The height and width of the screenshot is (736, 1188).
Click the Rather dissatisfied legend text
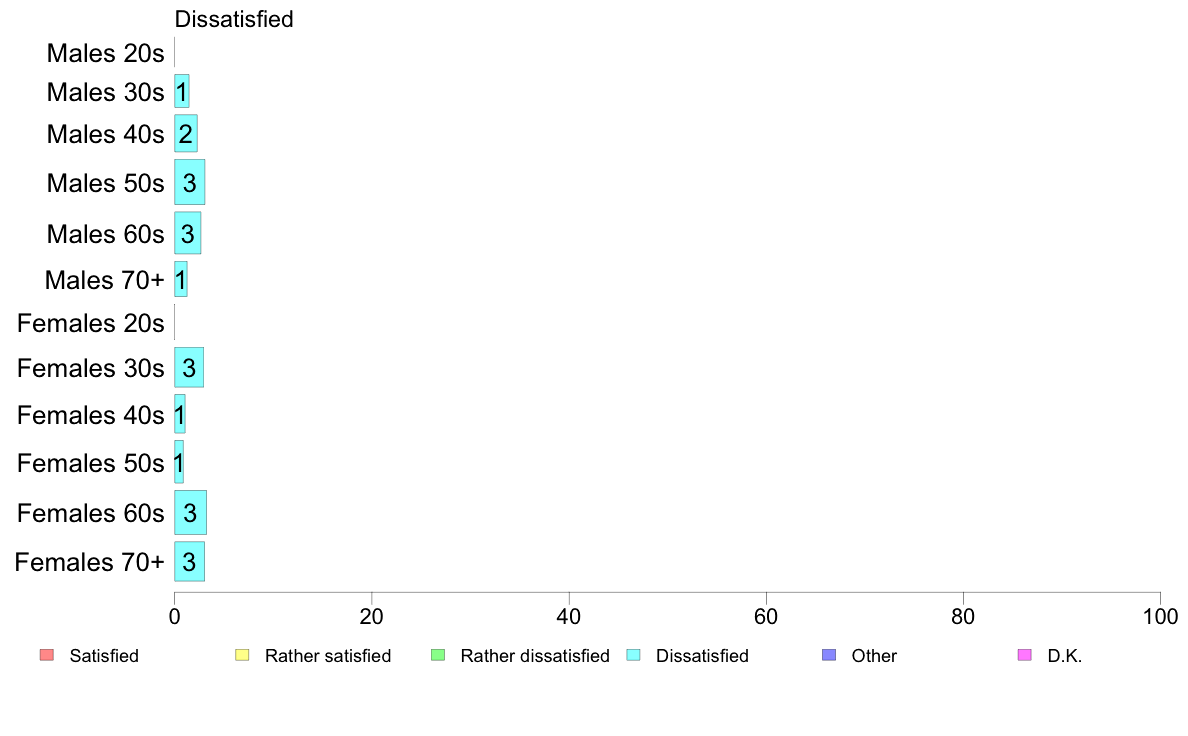pyautogui.click(x=535, y=656)
